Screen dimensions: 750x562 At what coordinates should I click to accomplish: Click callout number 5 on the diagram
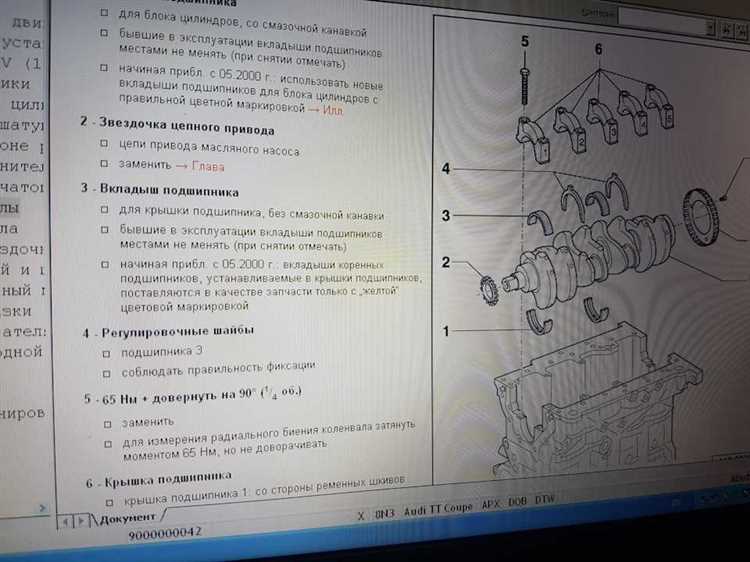pos(525,41)
